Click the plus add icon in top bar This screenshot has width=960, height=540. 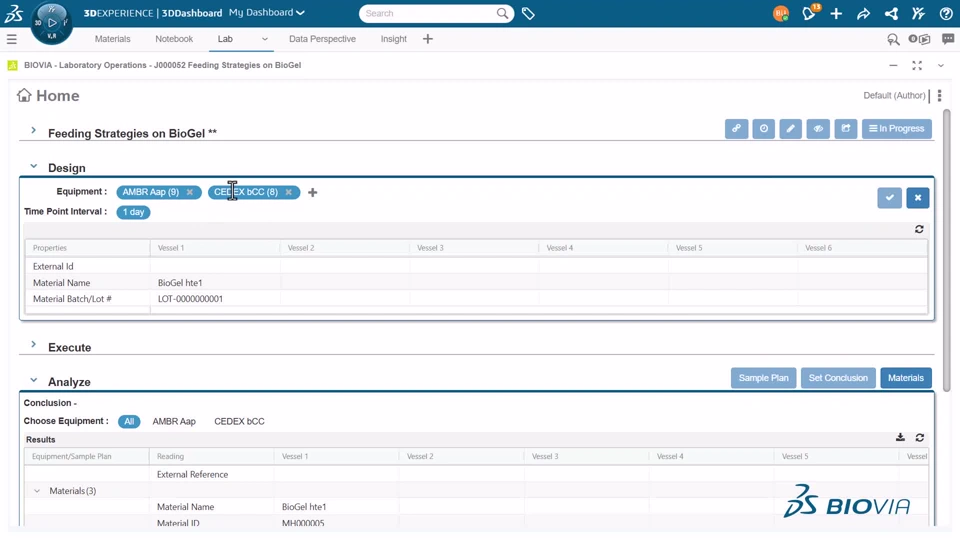point(836,13)
